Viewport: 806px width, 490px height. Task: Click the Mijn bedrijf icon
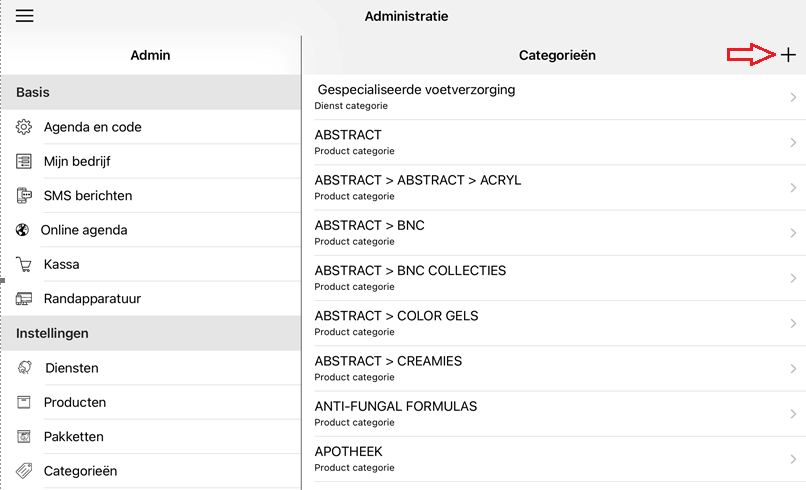pyautogui.click(x=24, y=161)
